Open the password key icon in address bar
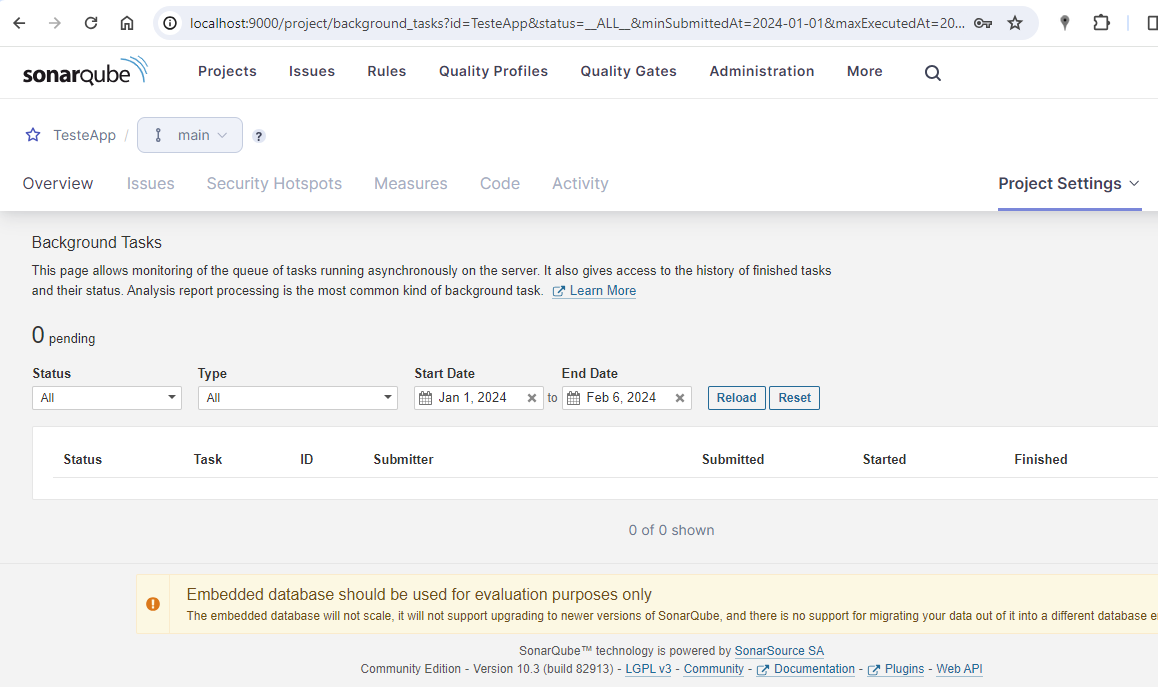 coord(982,23)
